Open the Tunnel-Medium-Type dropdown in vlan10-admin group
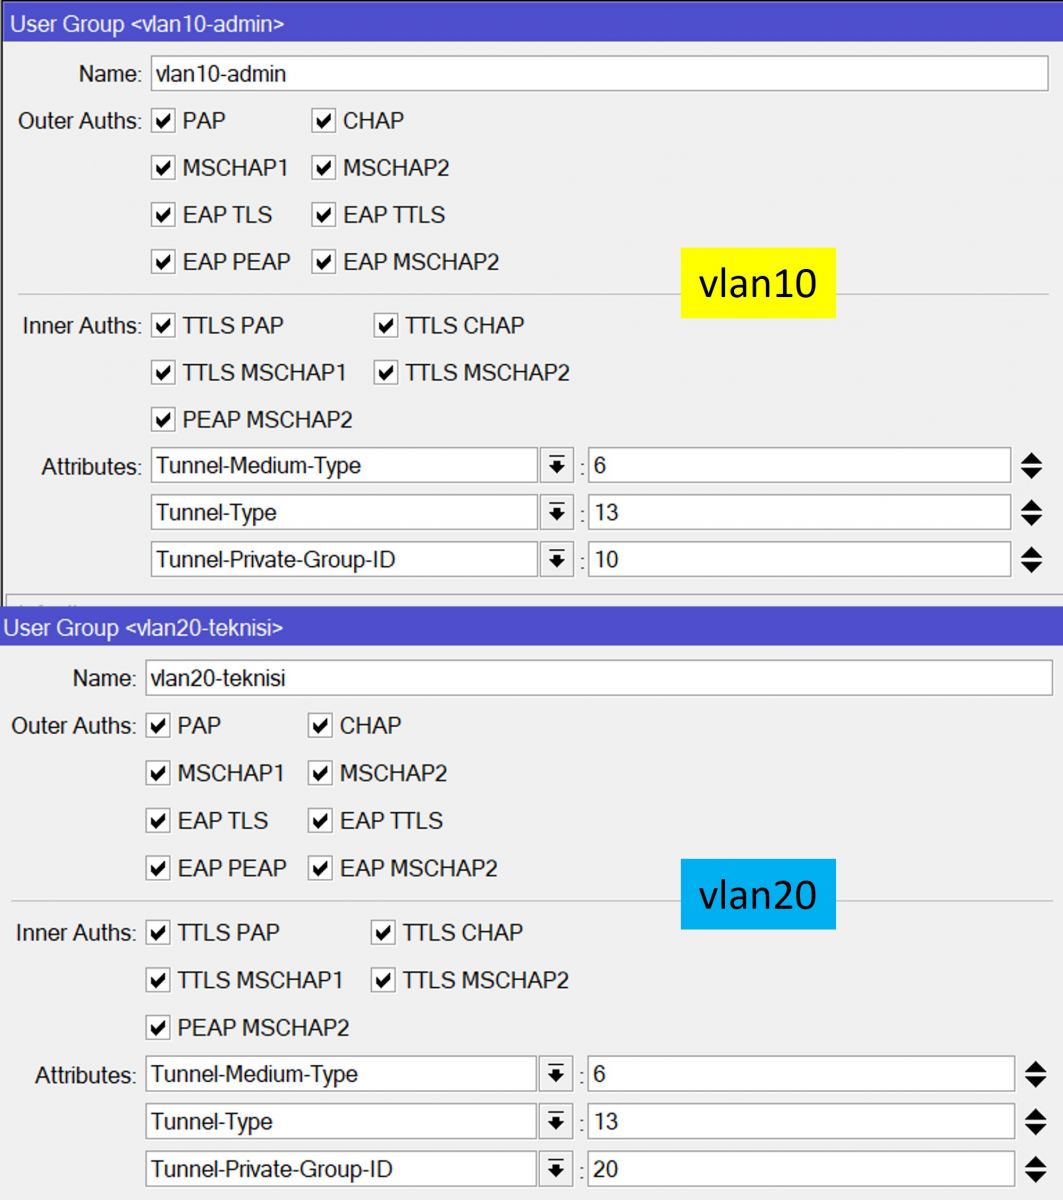 [x=556, y=466]
